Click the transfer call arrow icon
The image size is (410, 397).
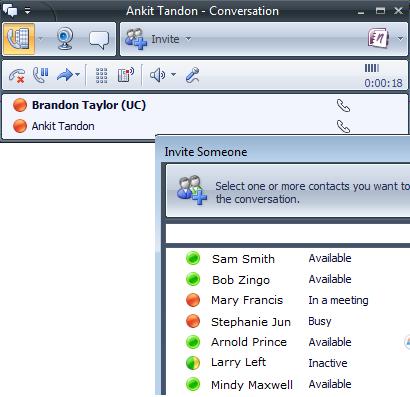pos(65,75)
